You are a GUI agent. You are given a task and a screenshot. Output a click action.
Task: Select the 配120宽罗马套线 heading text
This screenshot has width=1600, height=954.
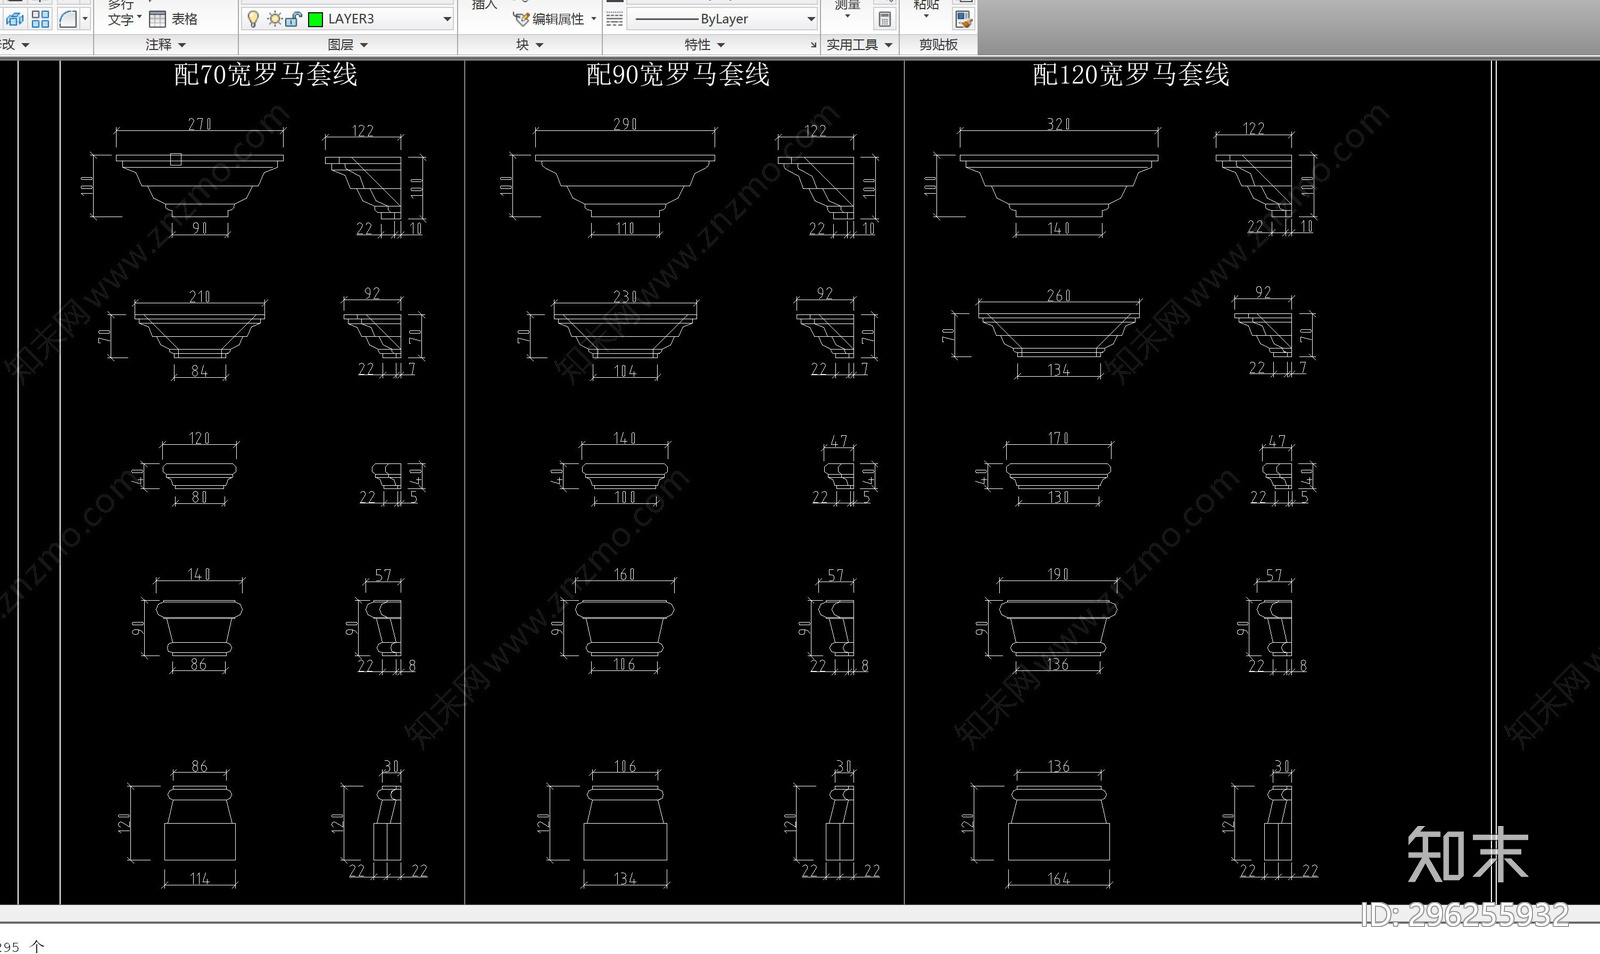tap(1131, 74)
